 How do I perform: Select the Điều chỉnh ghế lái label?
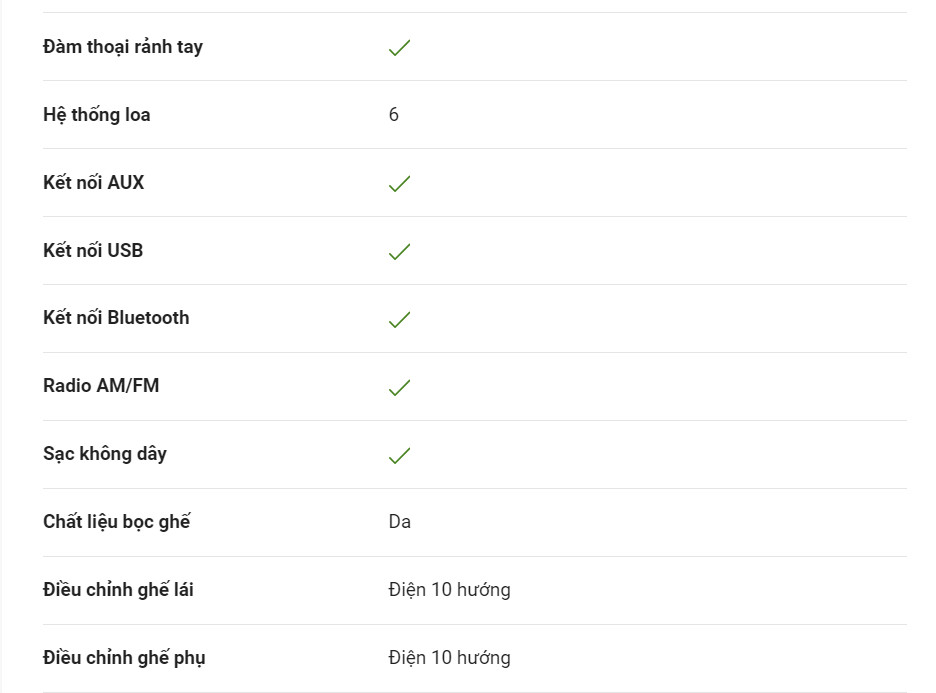pyautogui.click(x=118, y=590)
